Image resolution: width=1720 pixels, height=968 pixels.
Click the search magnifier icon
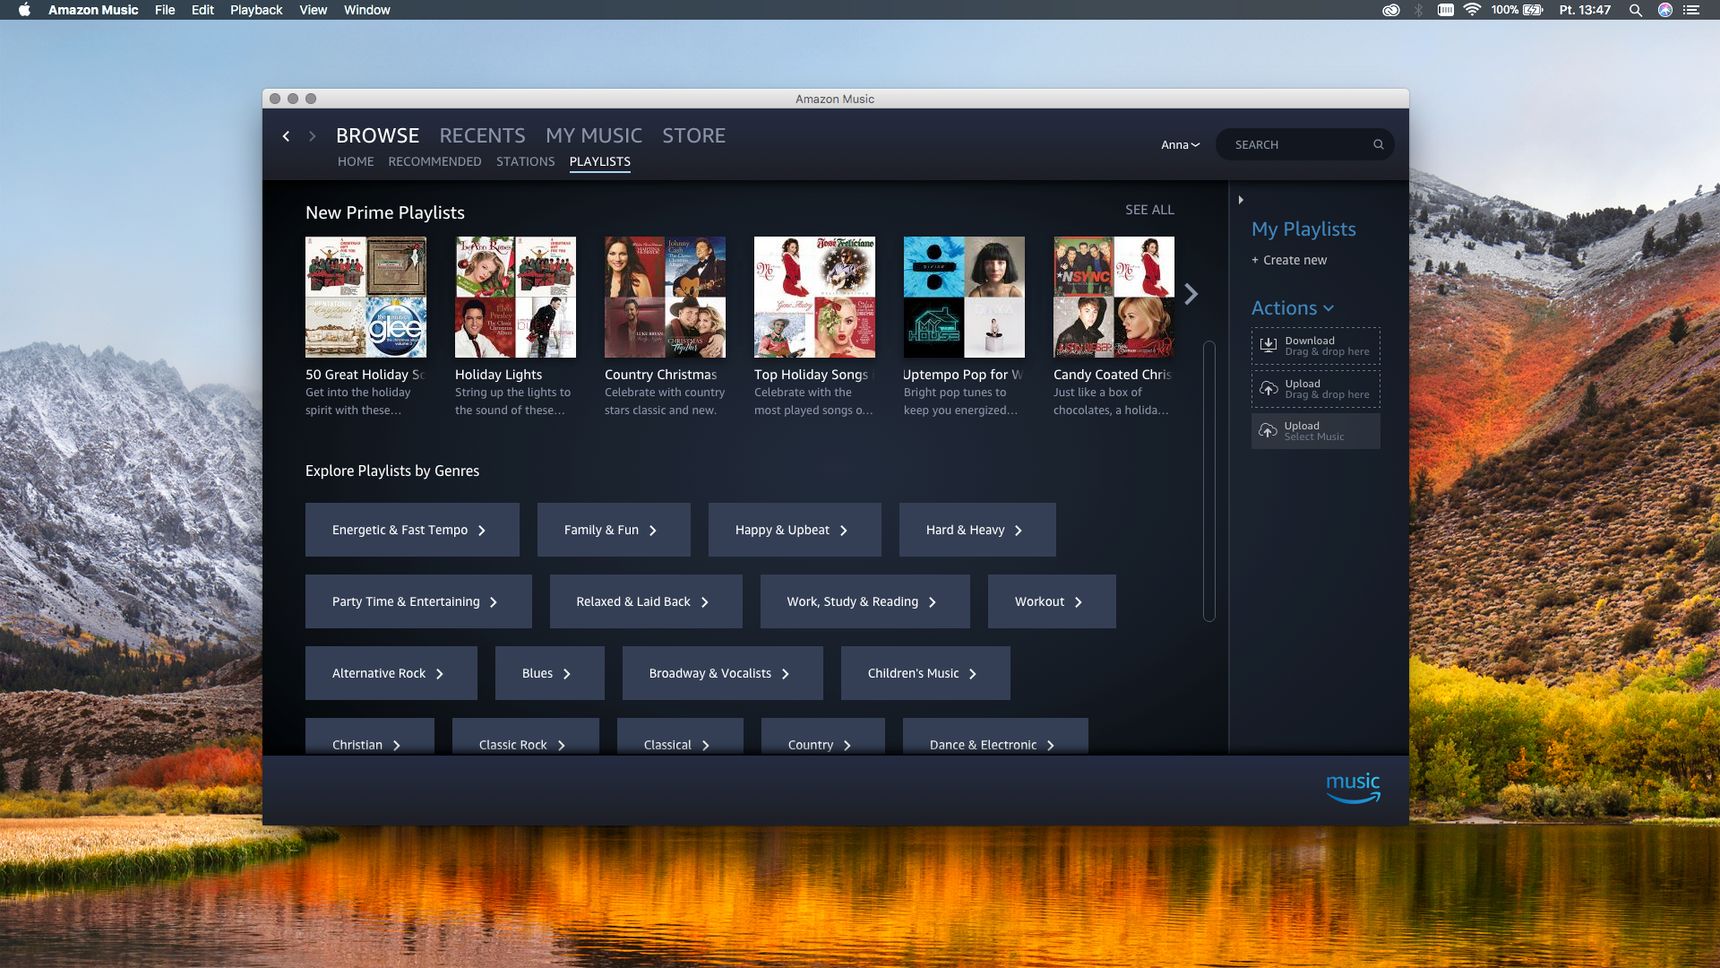[x=1378, y=145]
